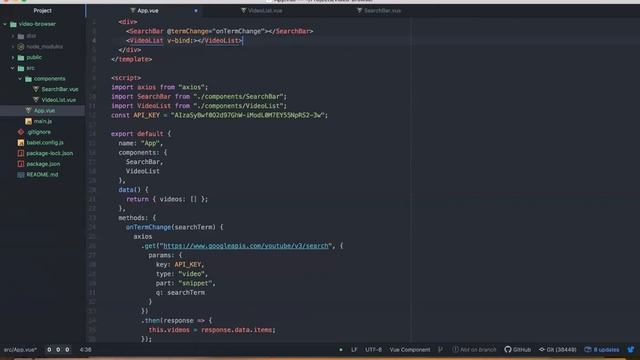640x360 pixels.
Task: Click the dist folder icon
Action: click(x=21, y=36)
